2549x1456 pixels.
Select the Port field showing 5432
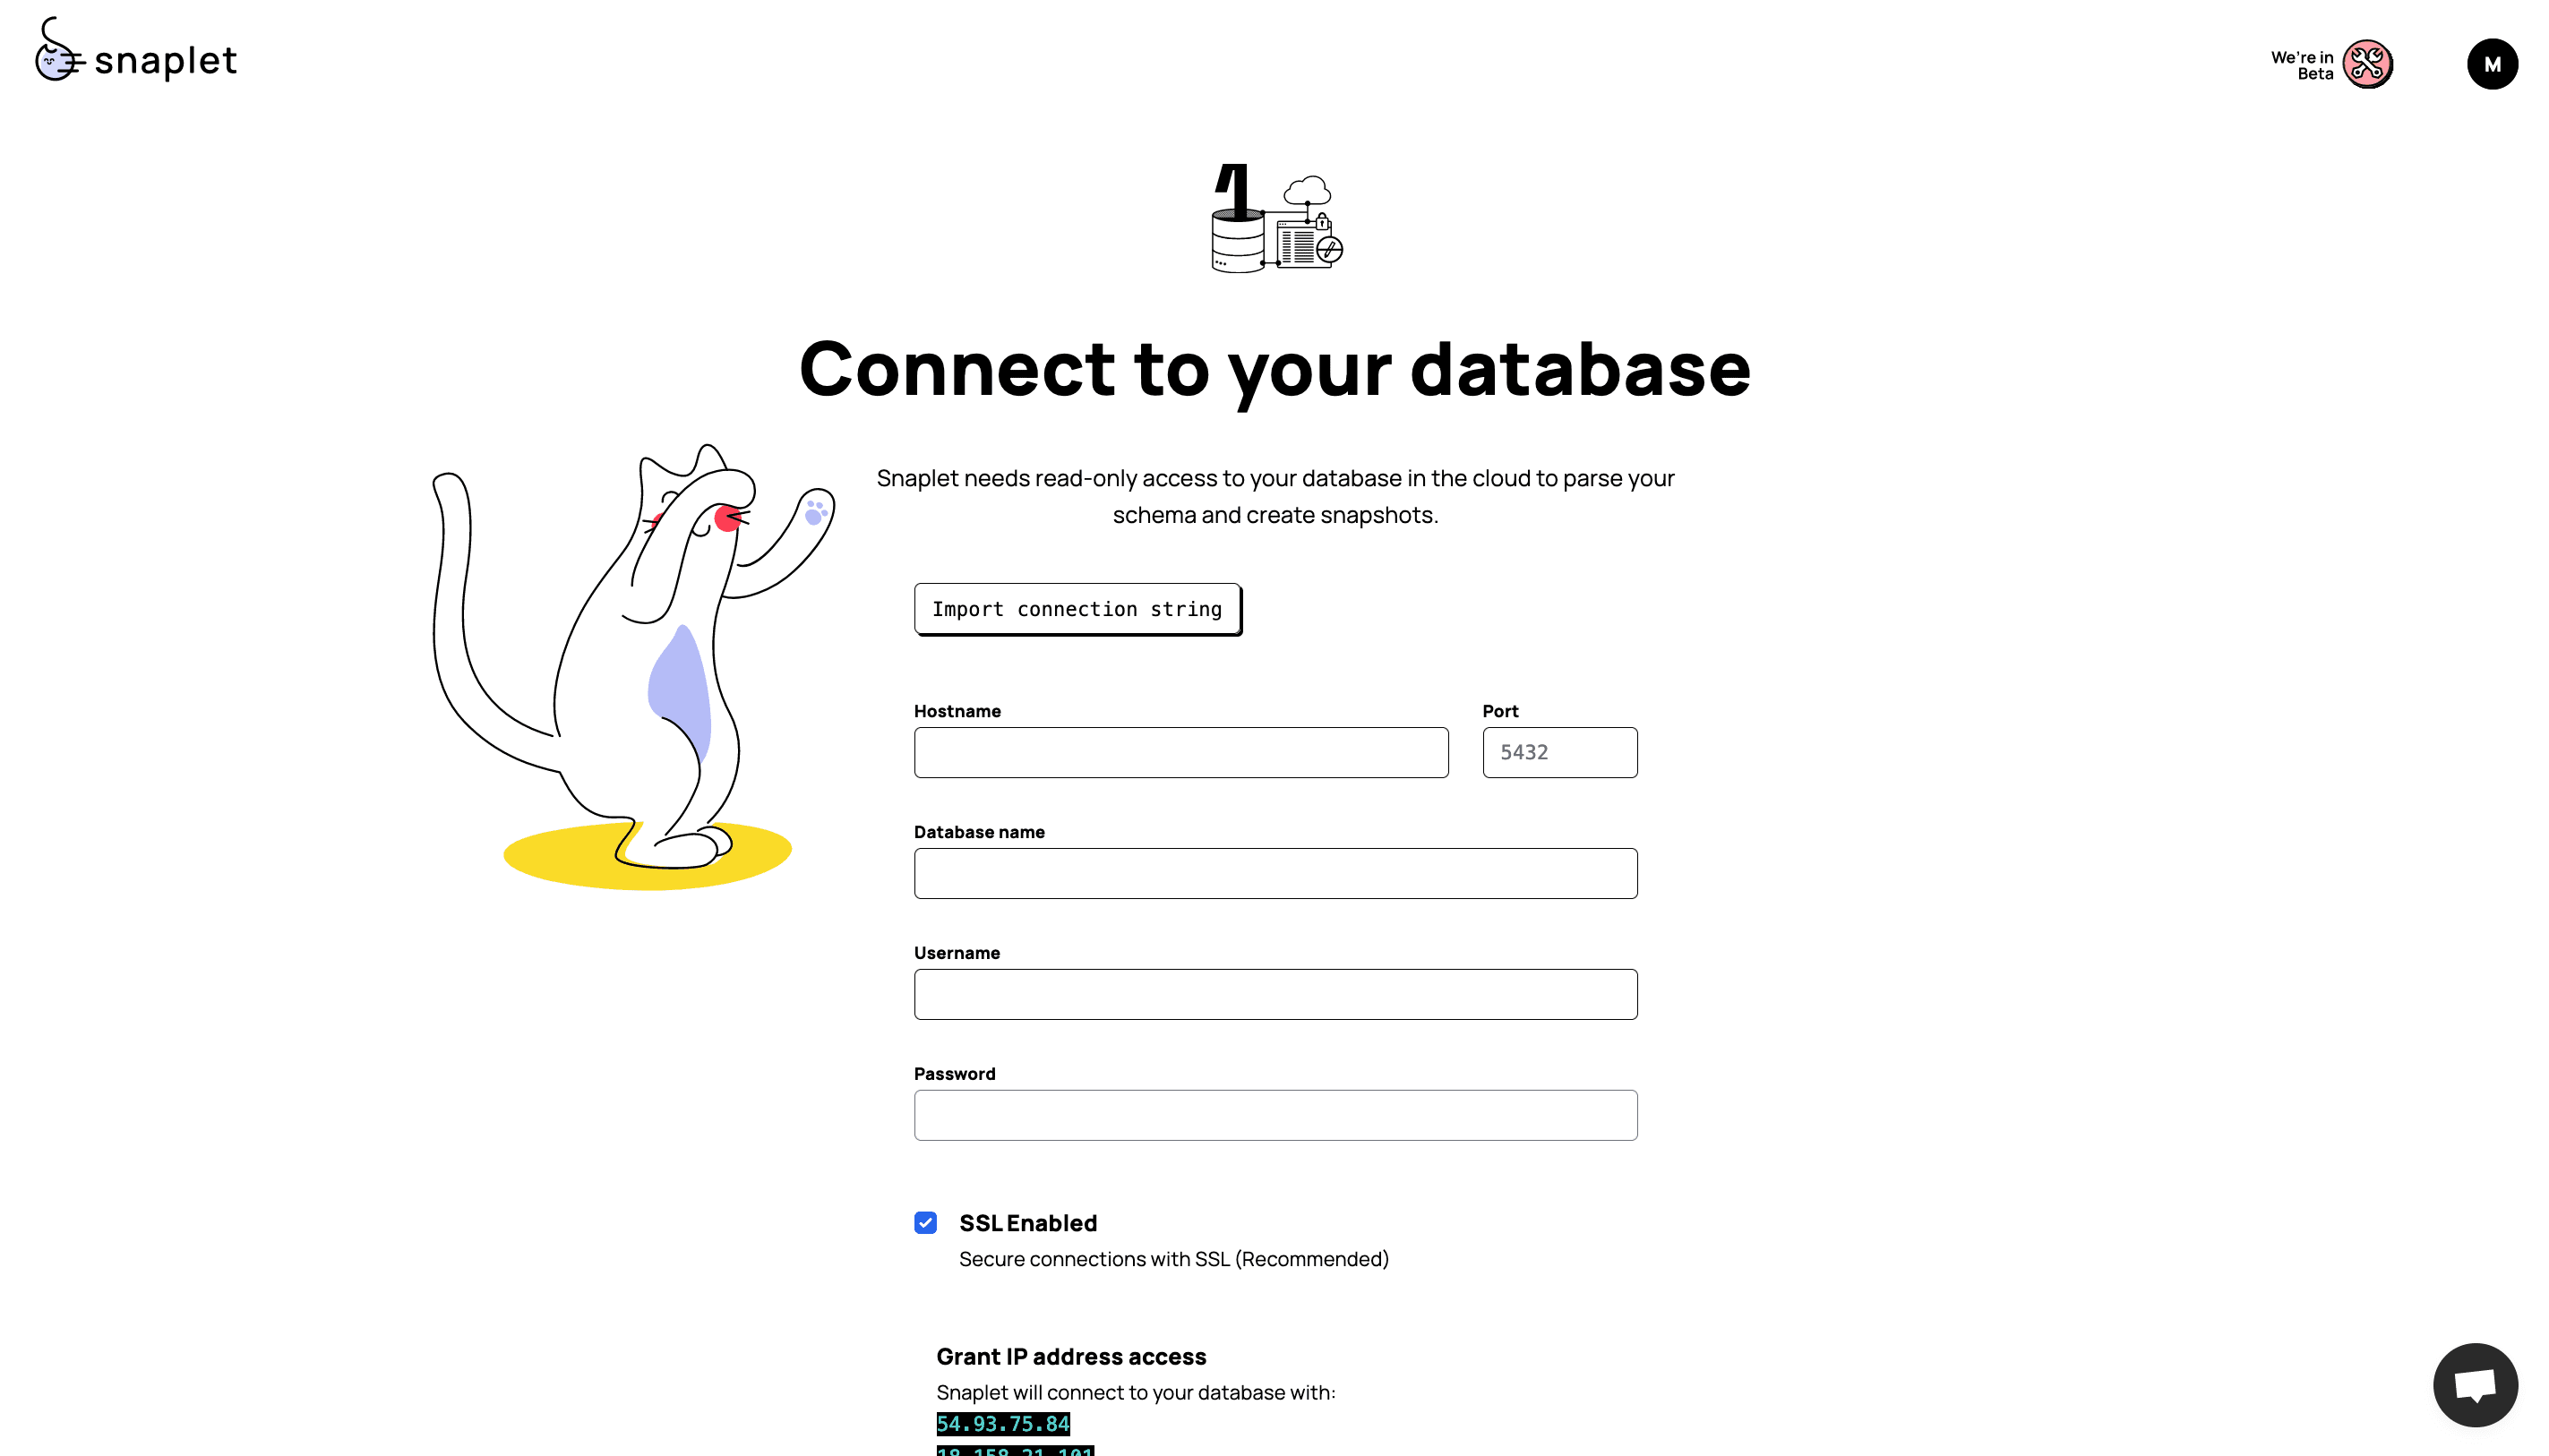(1560, 752)
